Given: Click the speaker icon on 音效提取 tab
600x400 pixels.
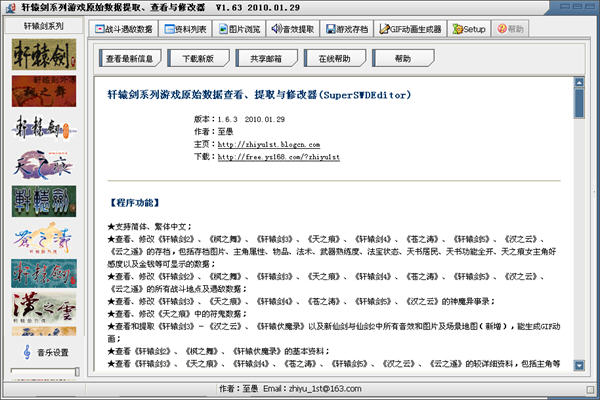Looking at the screenshot, I should 276,29.
